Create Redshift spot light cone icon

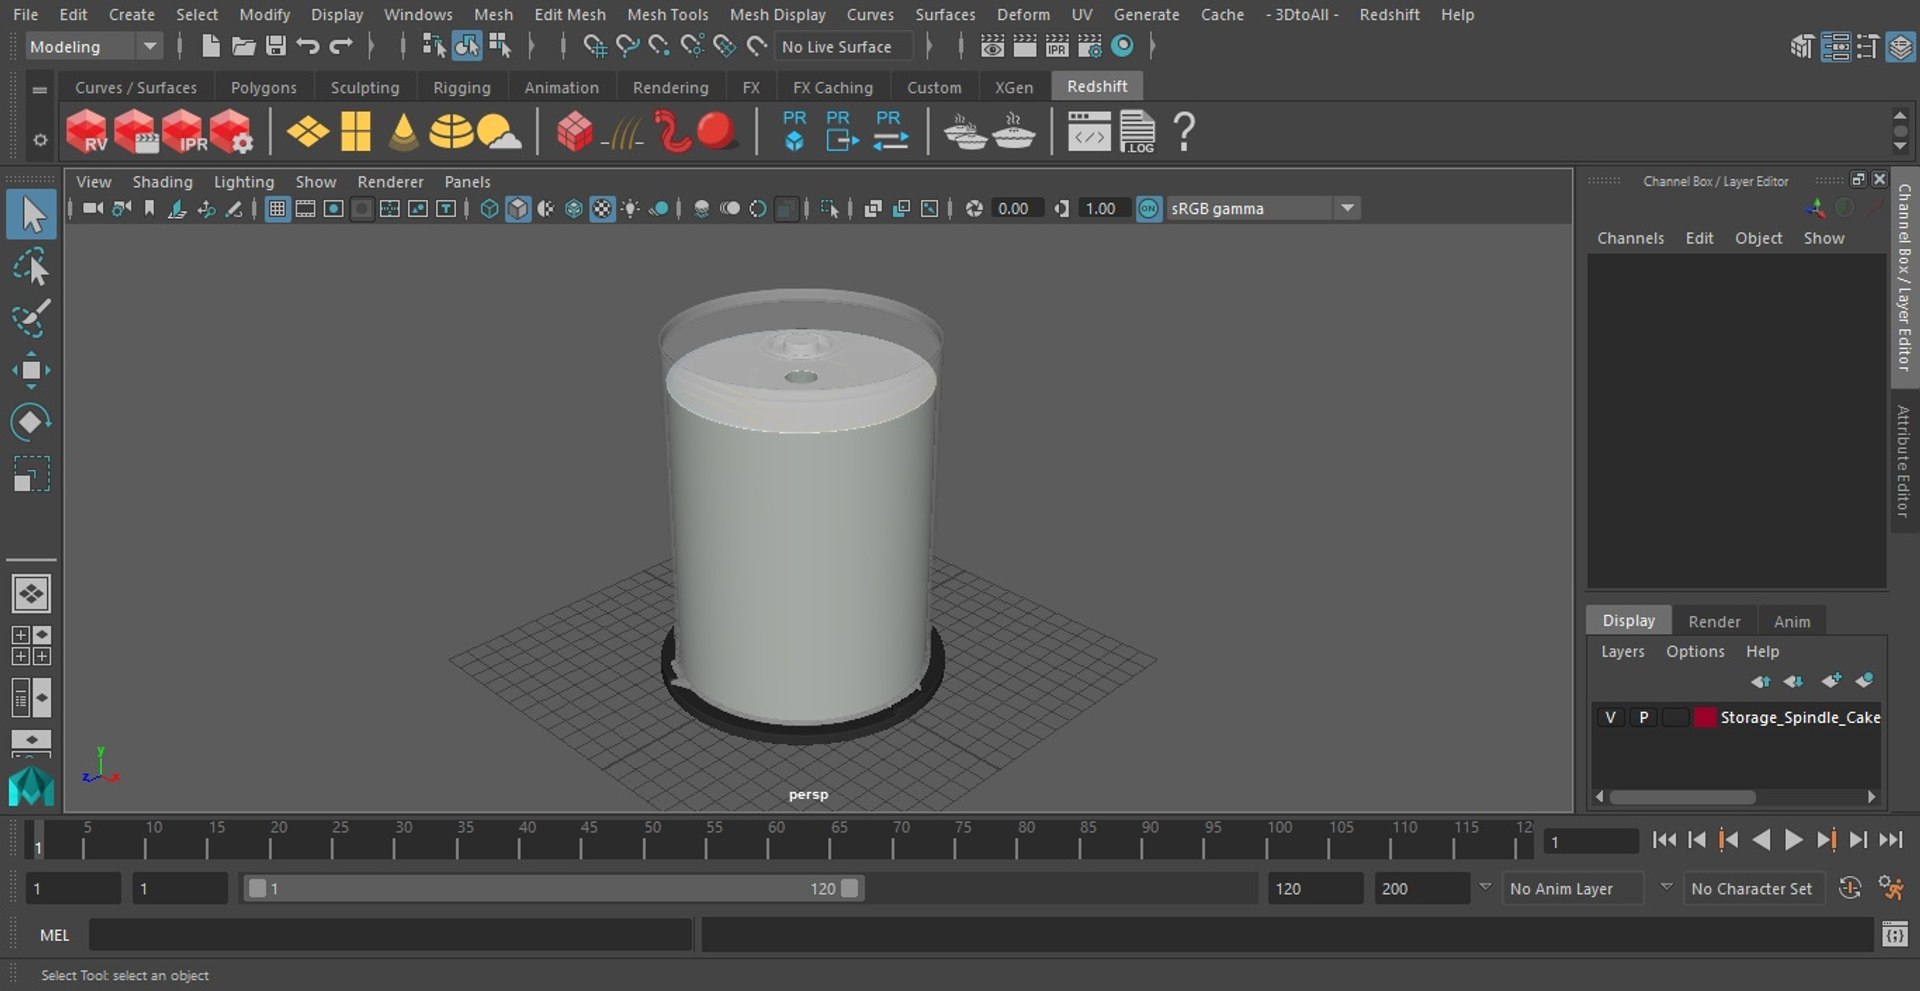coord(403,131)
